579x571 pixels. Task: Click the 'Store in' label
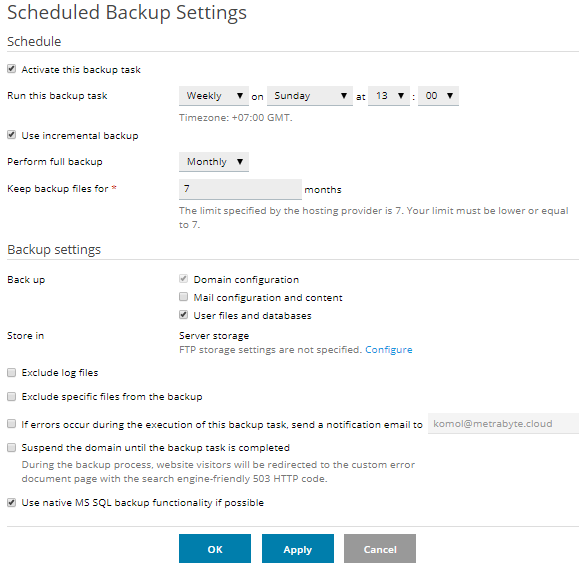[25, 335]
